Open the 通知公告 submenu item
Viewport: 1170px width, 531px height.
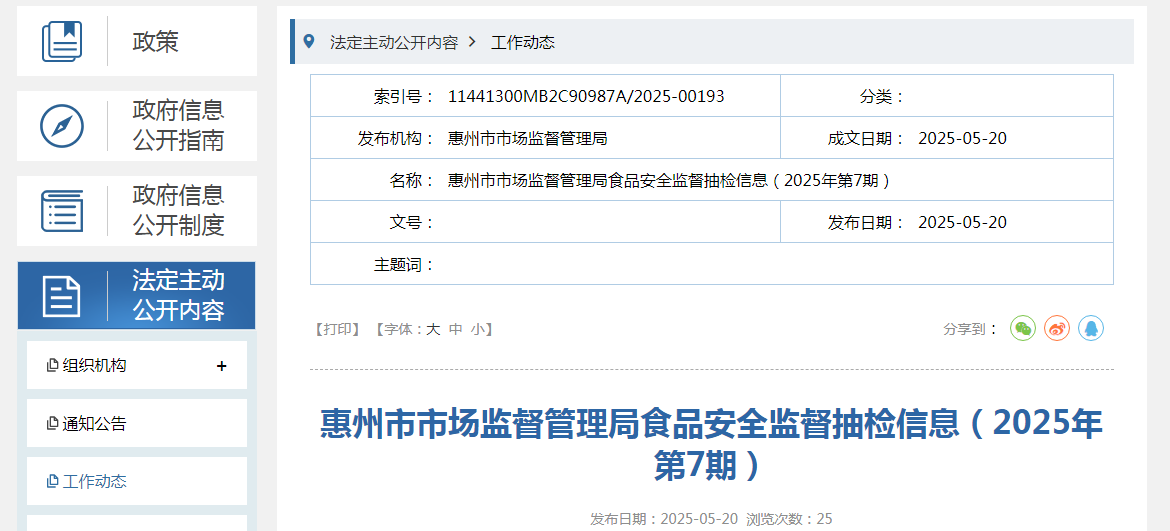137,423
